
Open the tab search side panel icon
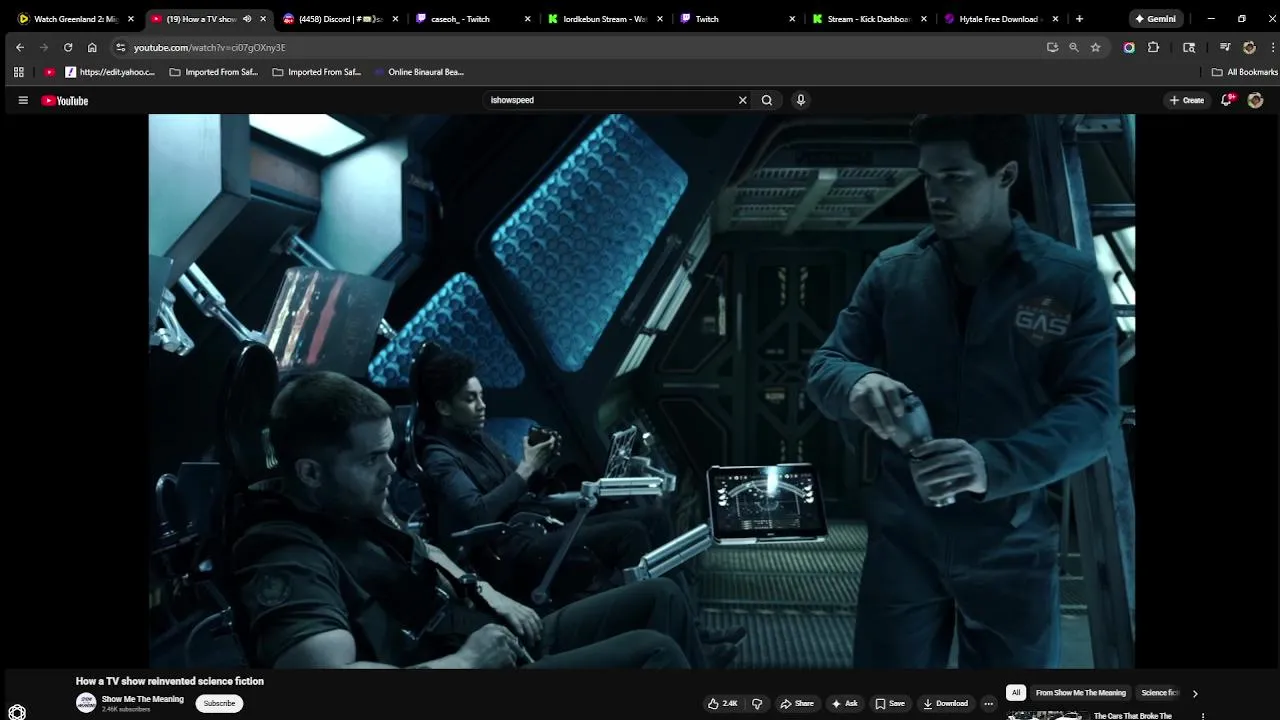pos(1189,47)
